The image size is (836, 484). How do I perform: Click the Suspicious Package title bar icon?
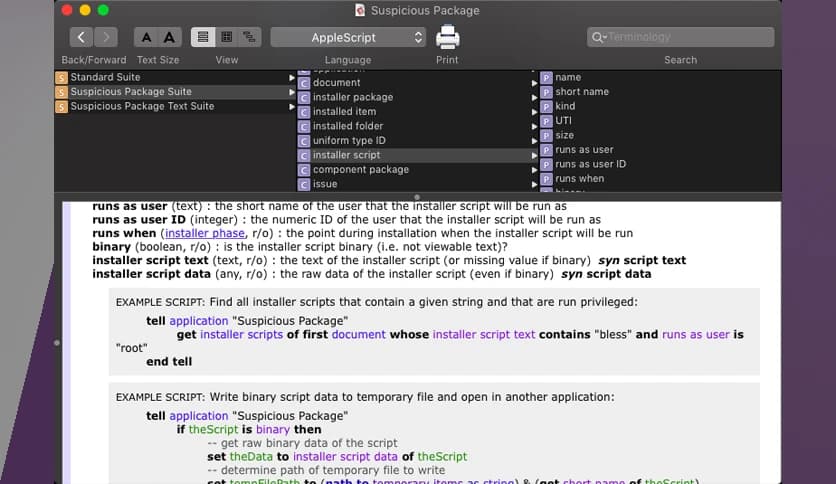(360, 10)
